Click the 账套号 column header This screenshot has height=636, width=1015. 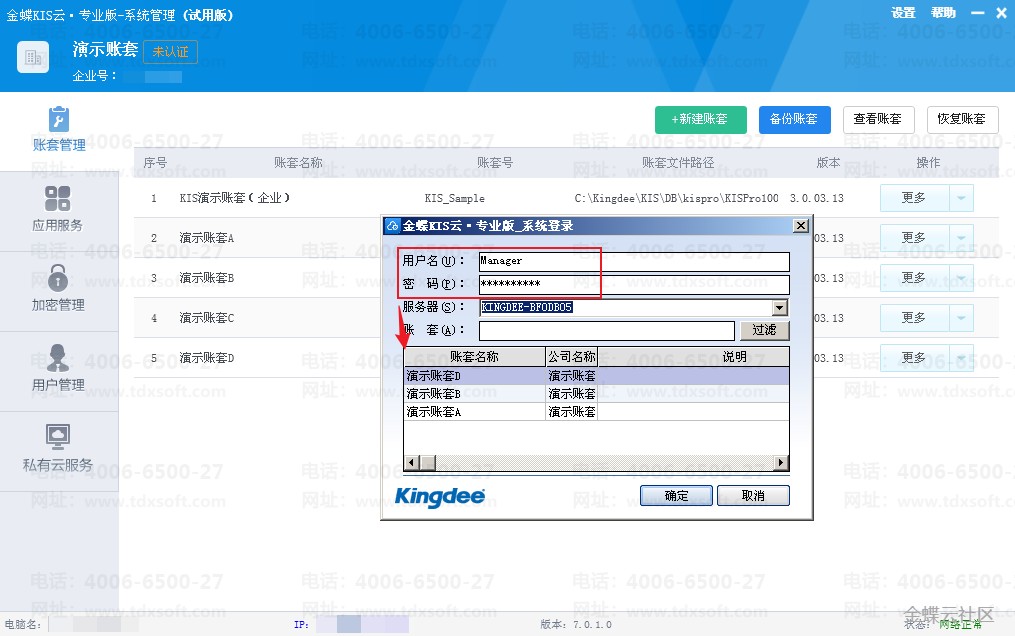(x=495, y=163)
